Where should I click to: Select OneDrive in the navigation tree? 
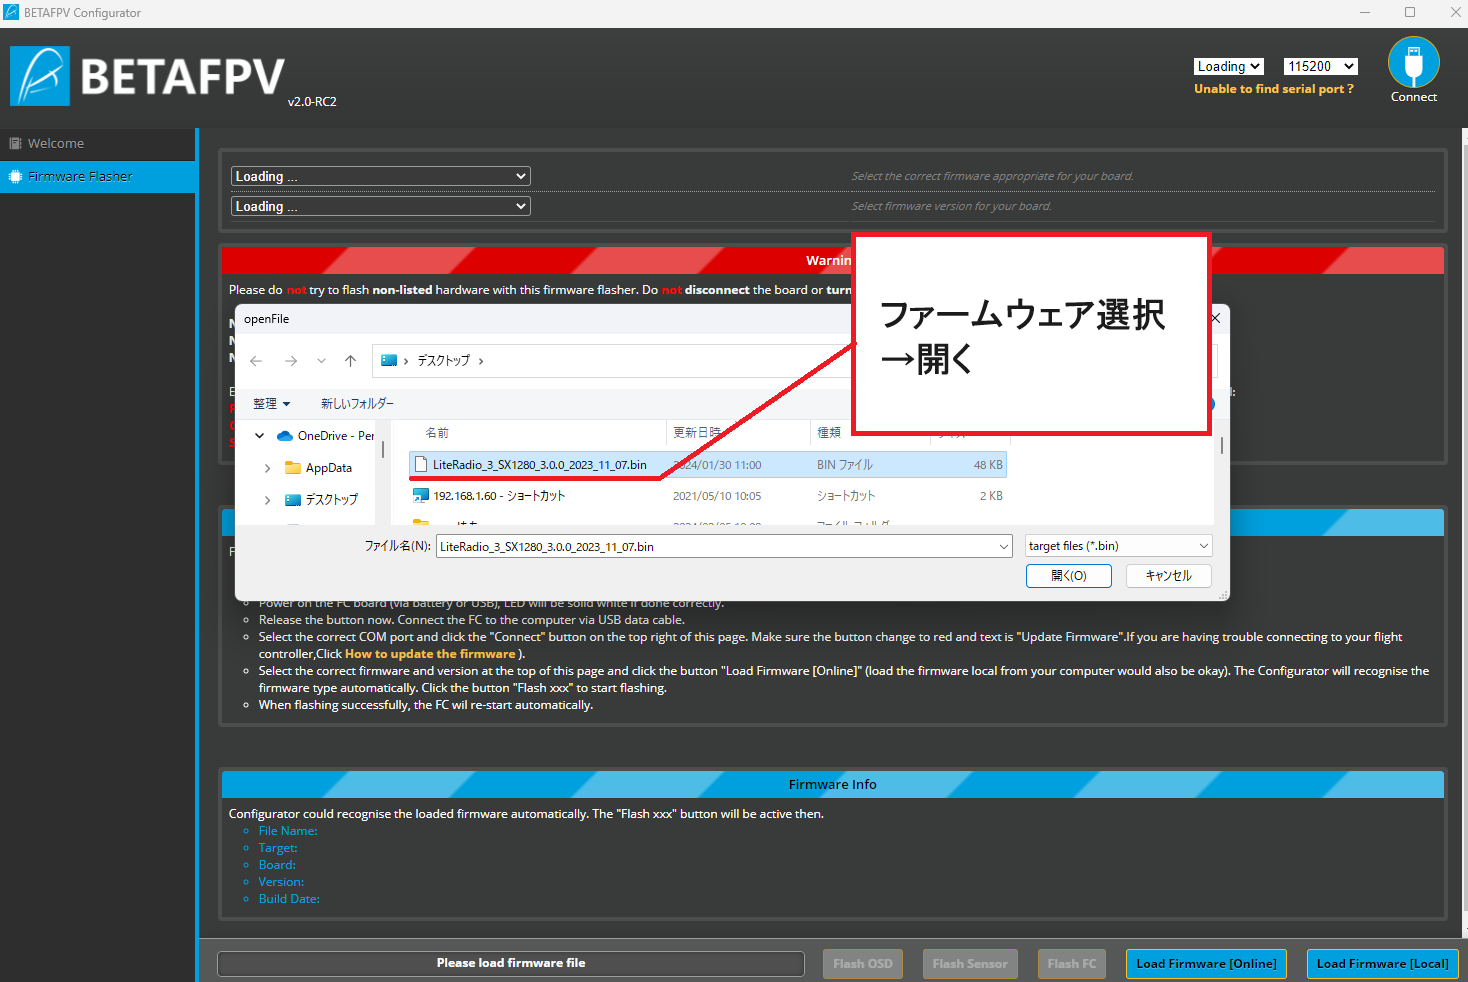(325, 436)
